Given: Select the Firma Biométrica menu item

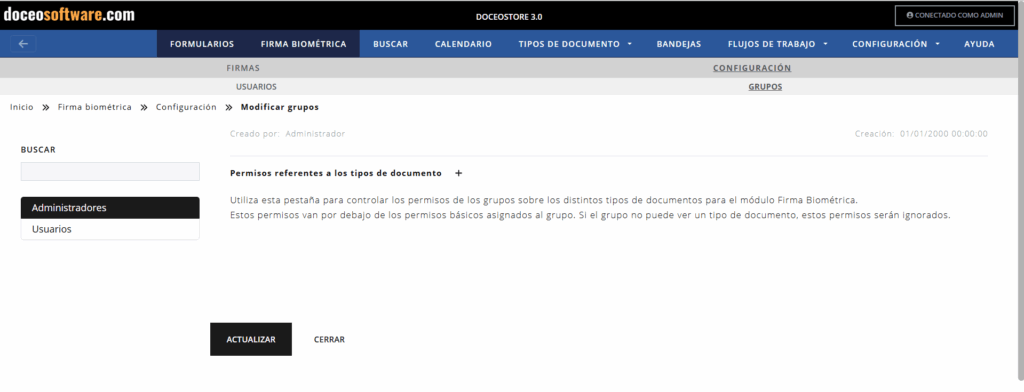Looking at the screenshot, I should (x=303, y=44).
